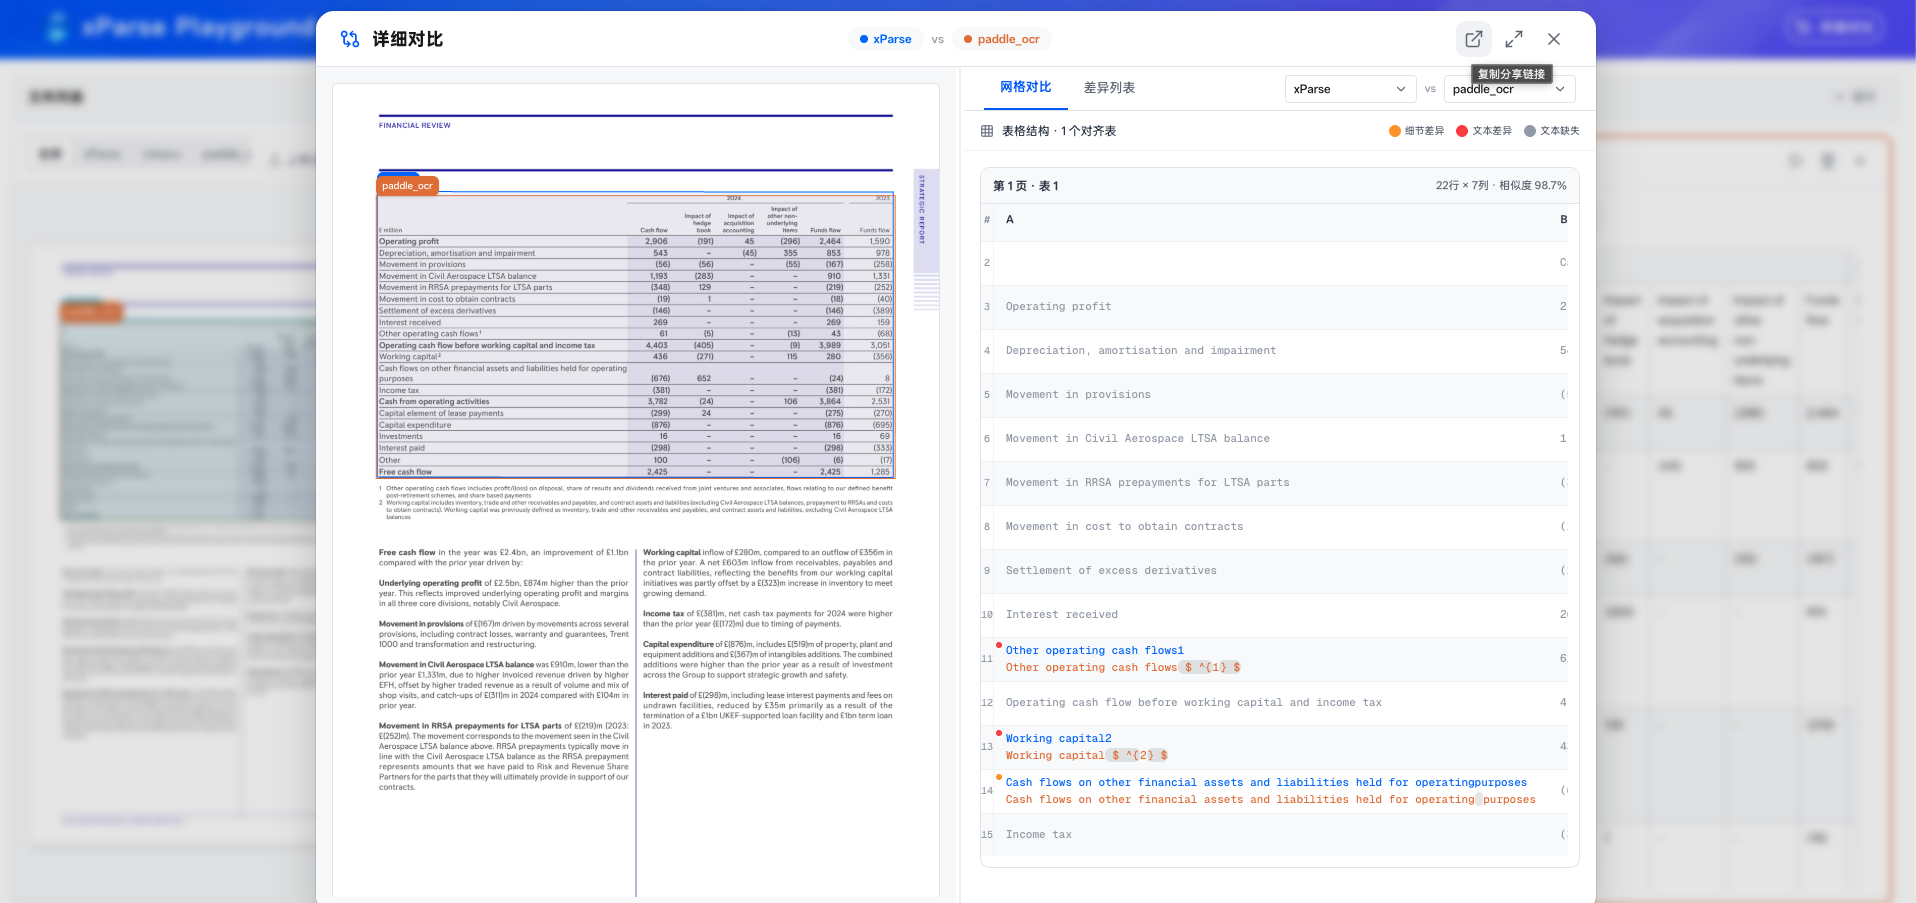
Task: Select the paddle_ocr legend in header
Action: coord(1002,39)
